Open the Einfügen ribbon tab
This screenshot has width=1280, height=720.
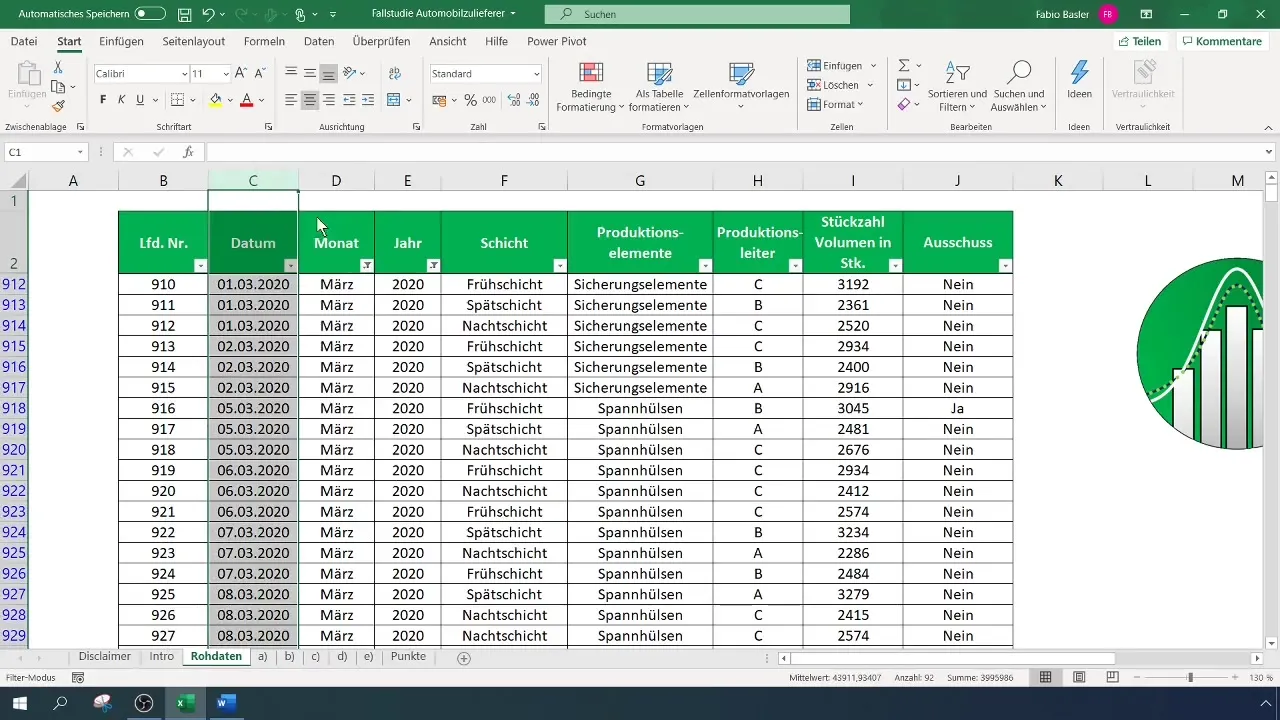tap(121, 41)
